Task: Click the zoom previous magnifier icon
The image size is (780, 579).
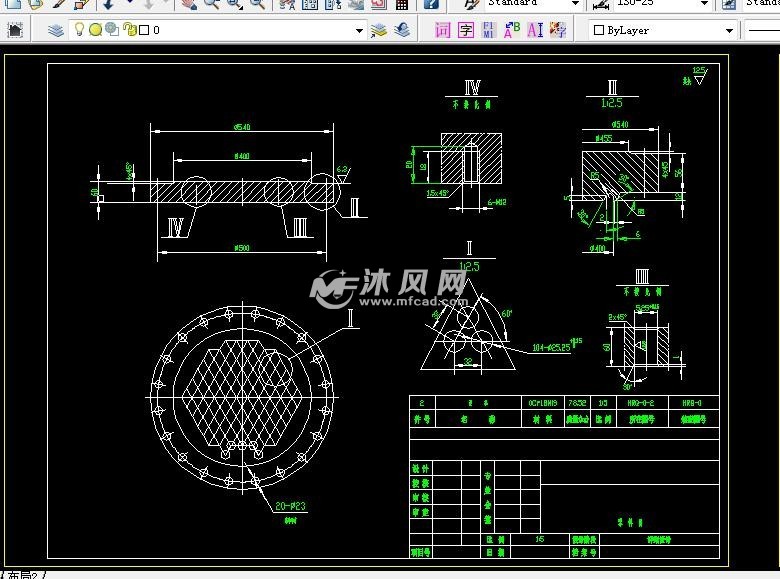Action: tap(257, 4)
